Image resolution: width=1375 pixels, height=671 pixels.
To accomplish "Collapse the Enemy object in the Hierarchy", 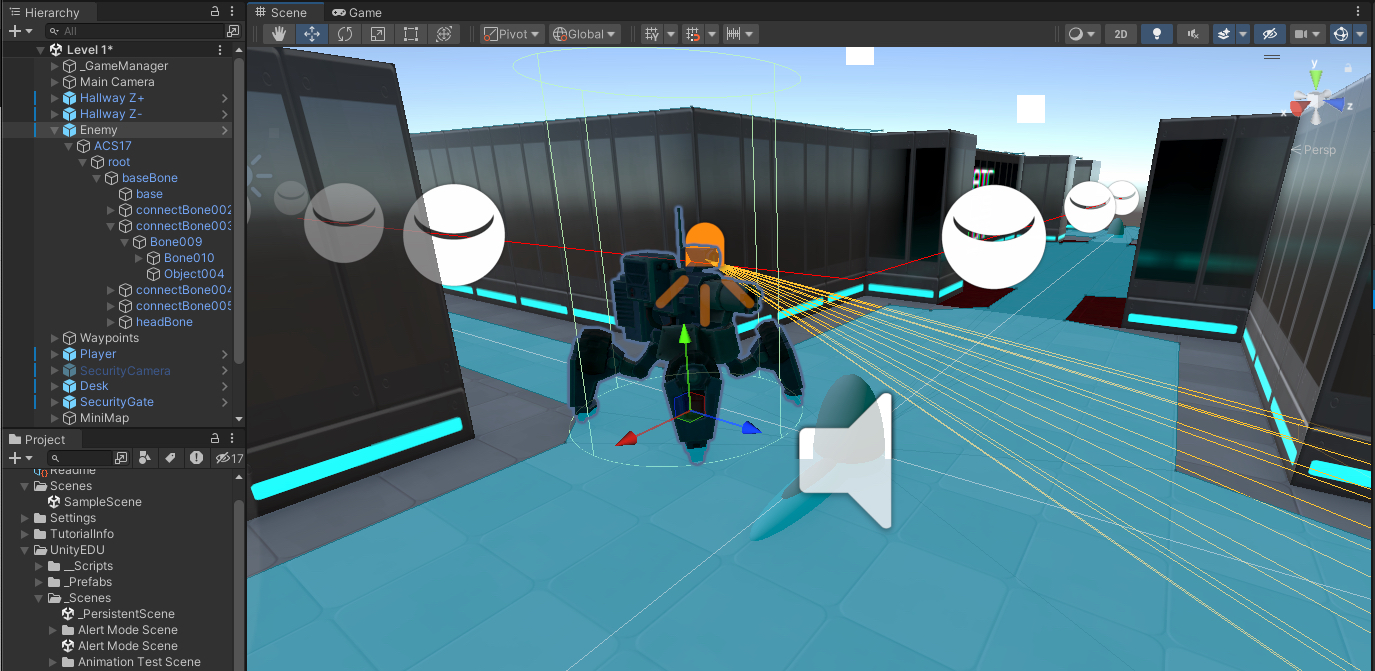I will click(55, 129).
